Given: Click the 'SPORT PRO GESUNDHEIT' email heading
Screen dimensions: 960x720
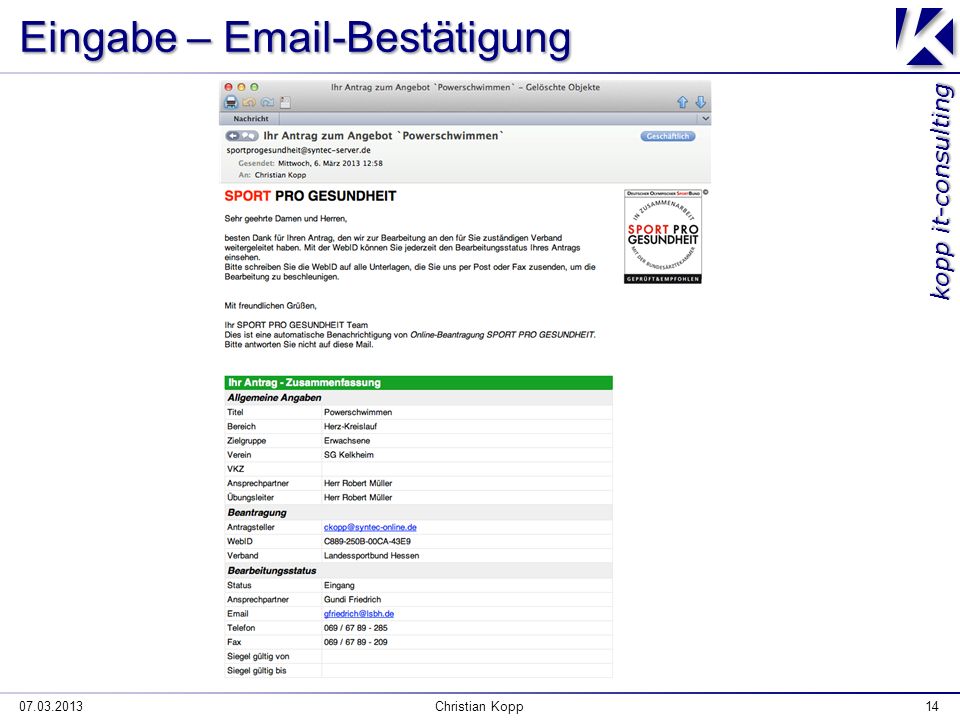Looking at the screenshot, I should 310,197.
